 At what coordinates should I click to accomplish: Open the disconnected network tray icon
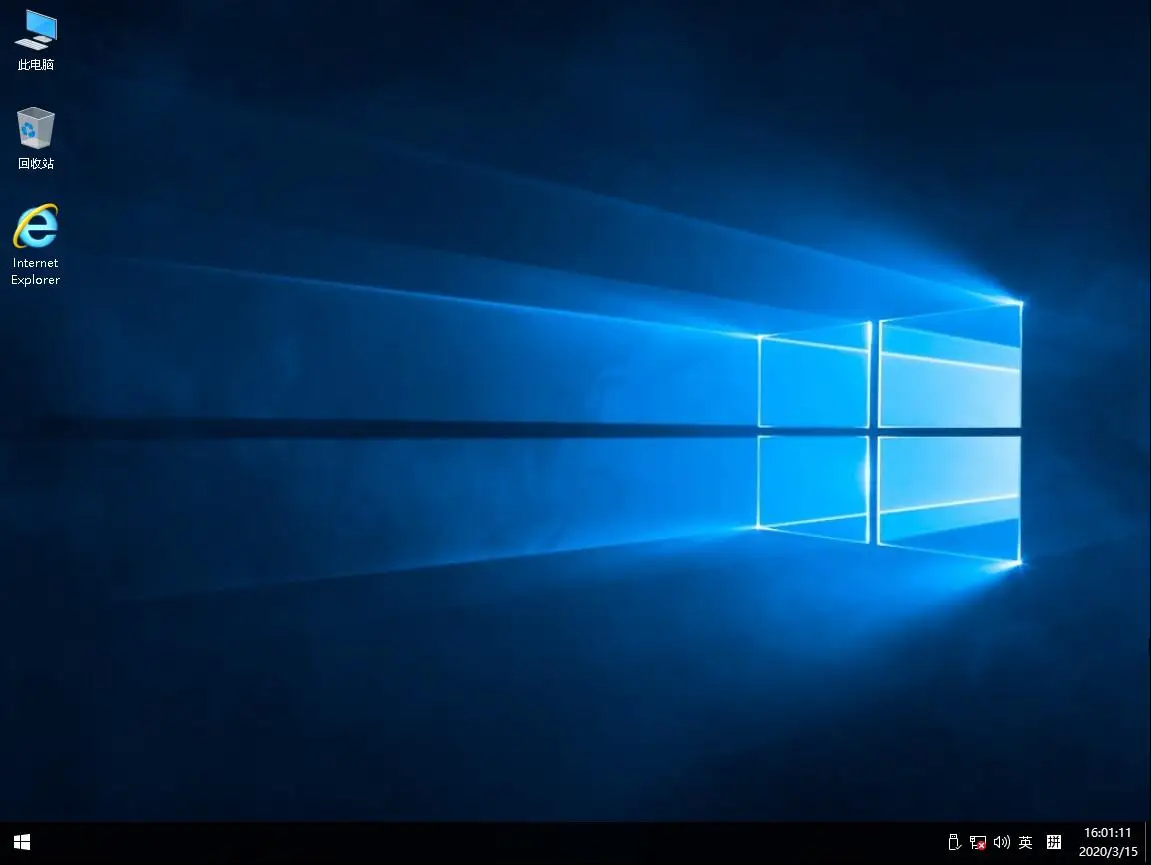point(978,842)
